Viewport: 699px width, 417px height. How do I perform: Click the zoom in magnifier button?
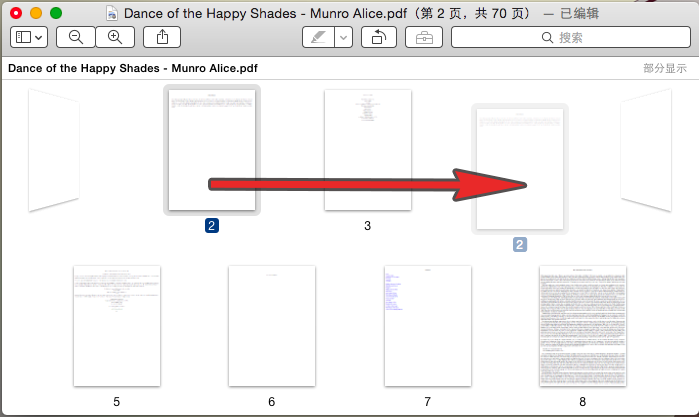pos(114,37)
